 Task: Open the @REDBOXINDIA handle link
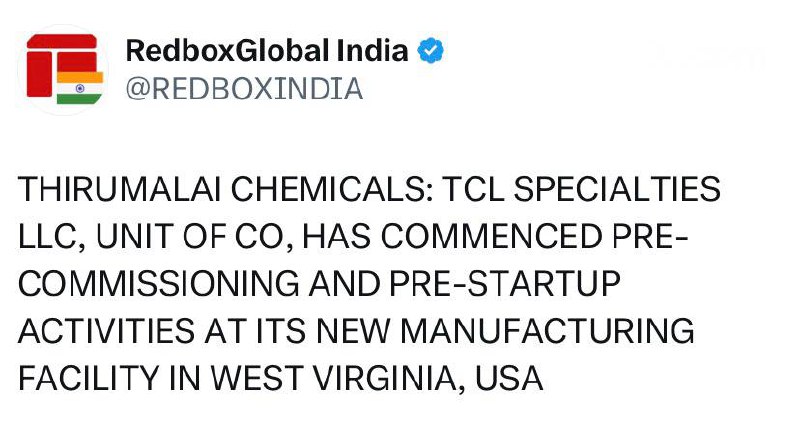point(243,89)
